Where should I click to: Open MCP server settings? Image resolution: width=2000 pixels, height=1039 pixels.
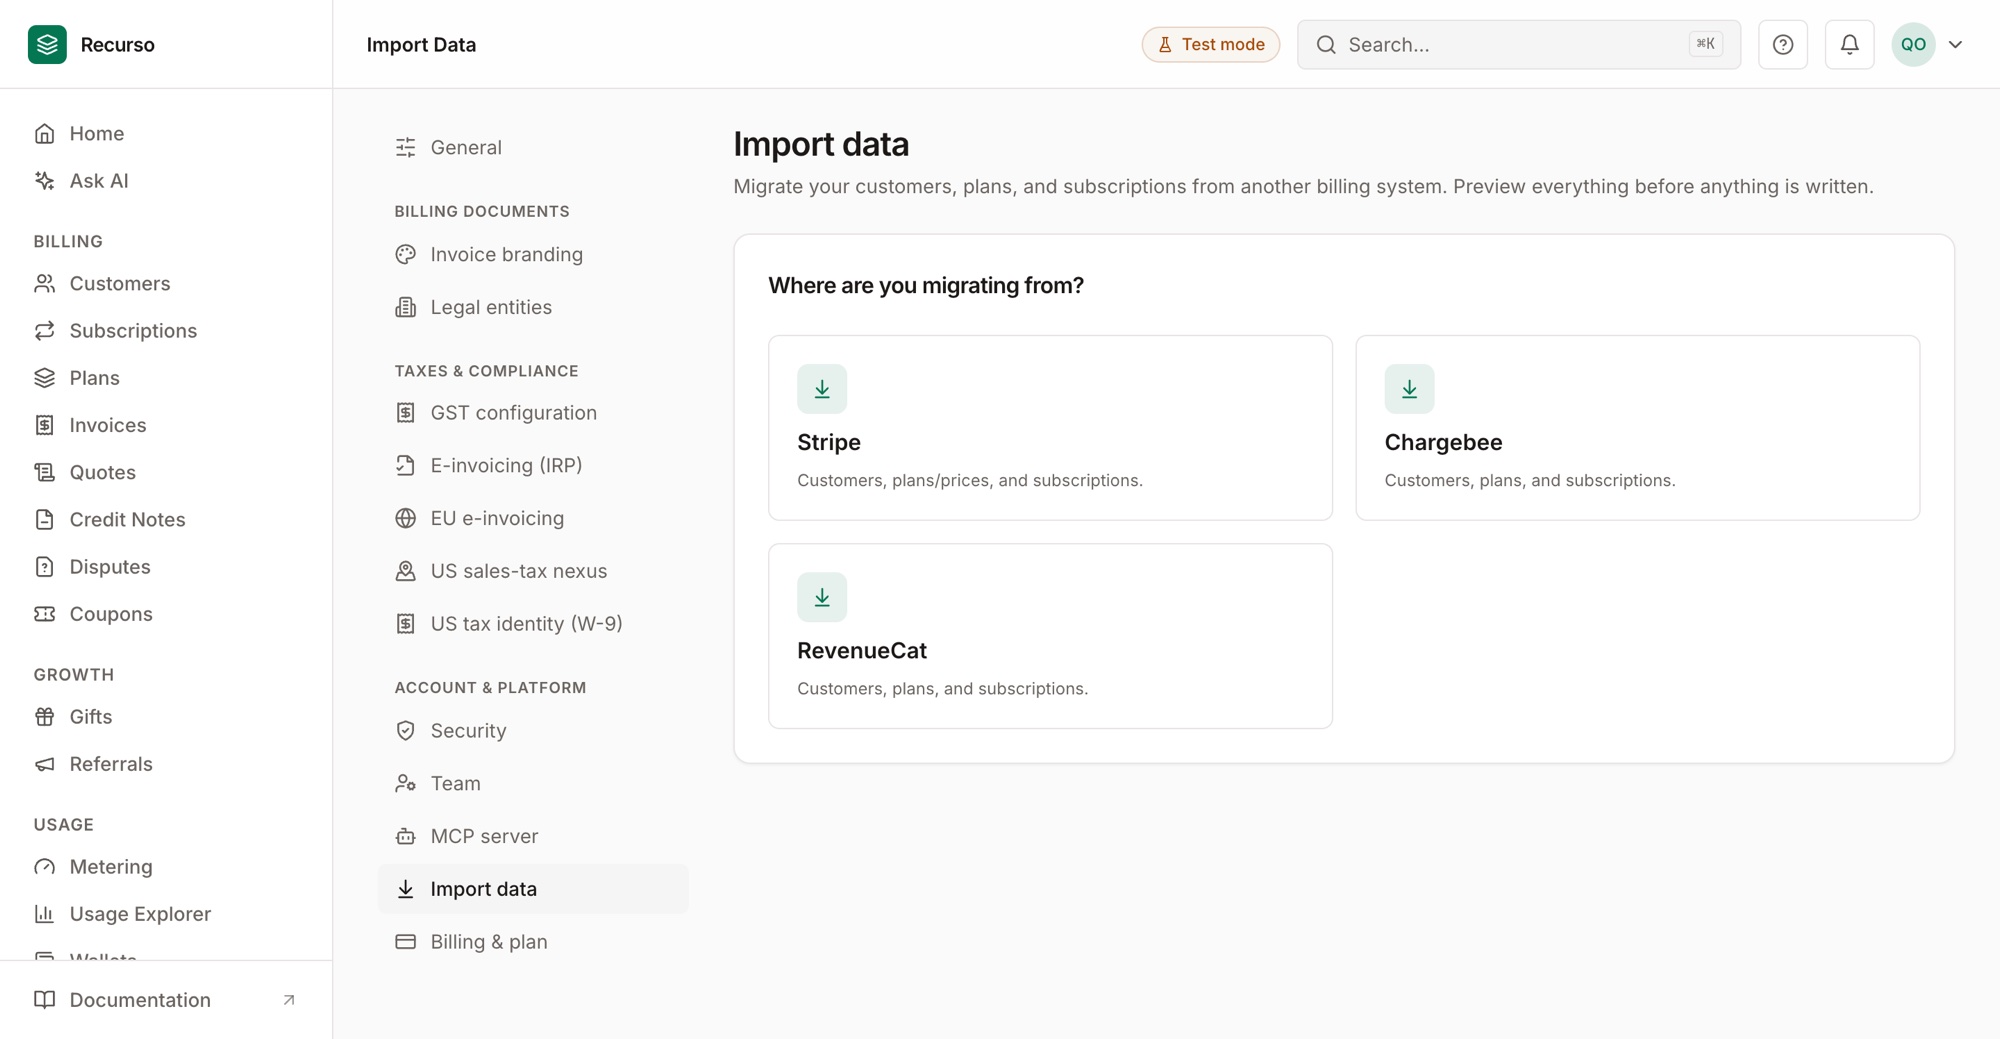pyautogui.click(x=533, y=836)
